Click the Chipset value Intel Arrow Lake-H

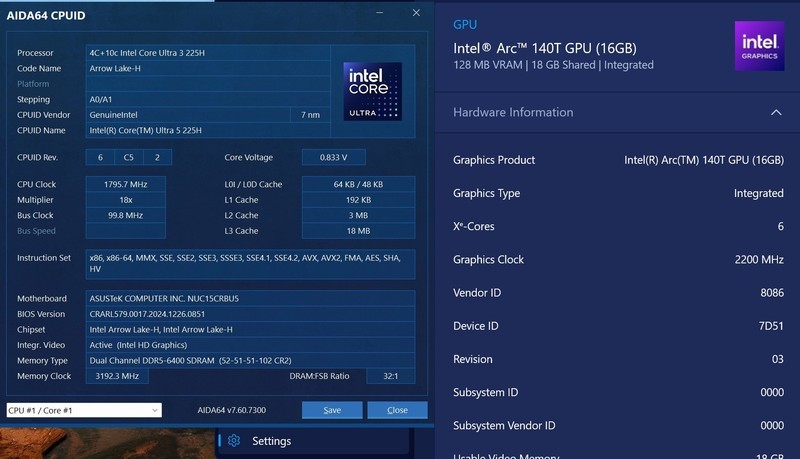pos(250,329)
